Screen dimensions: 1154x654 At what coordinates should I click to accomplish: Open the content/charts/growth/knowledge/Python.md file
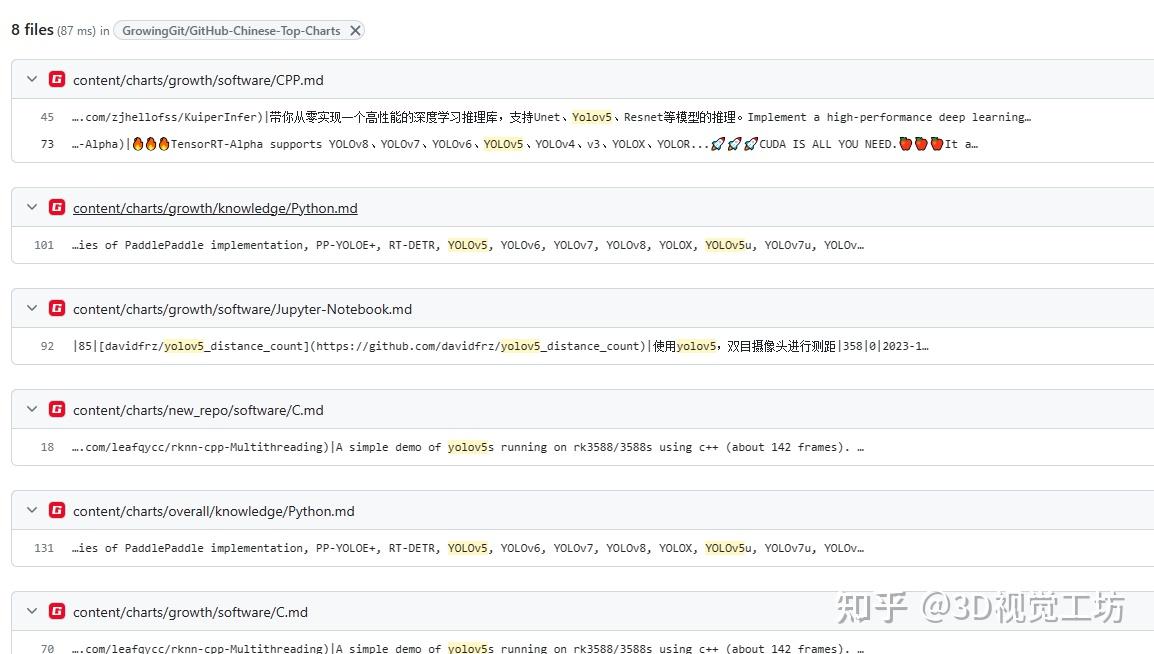click(x=216, y=207)
